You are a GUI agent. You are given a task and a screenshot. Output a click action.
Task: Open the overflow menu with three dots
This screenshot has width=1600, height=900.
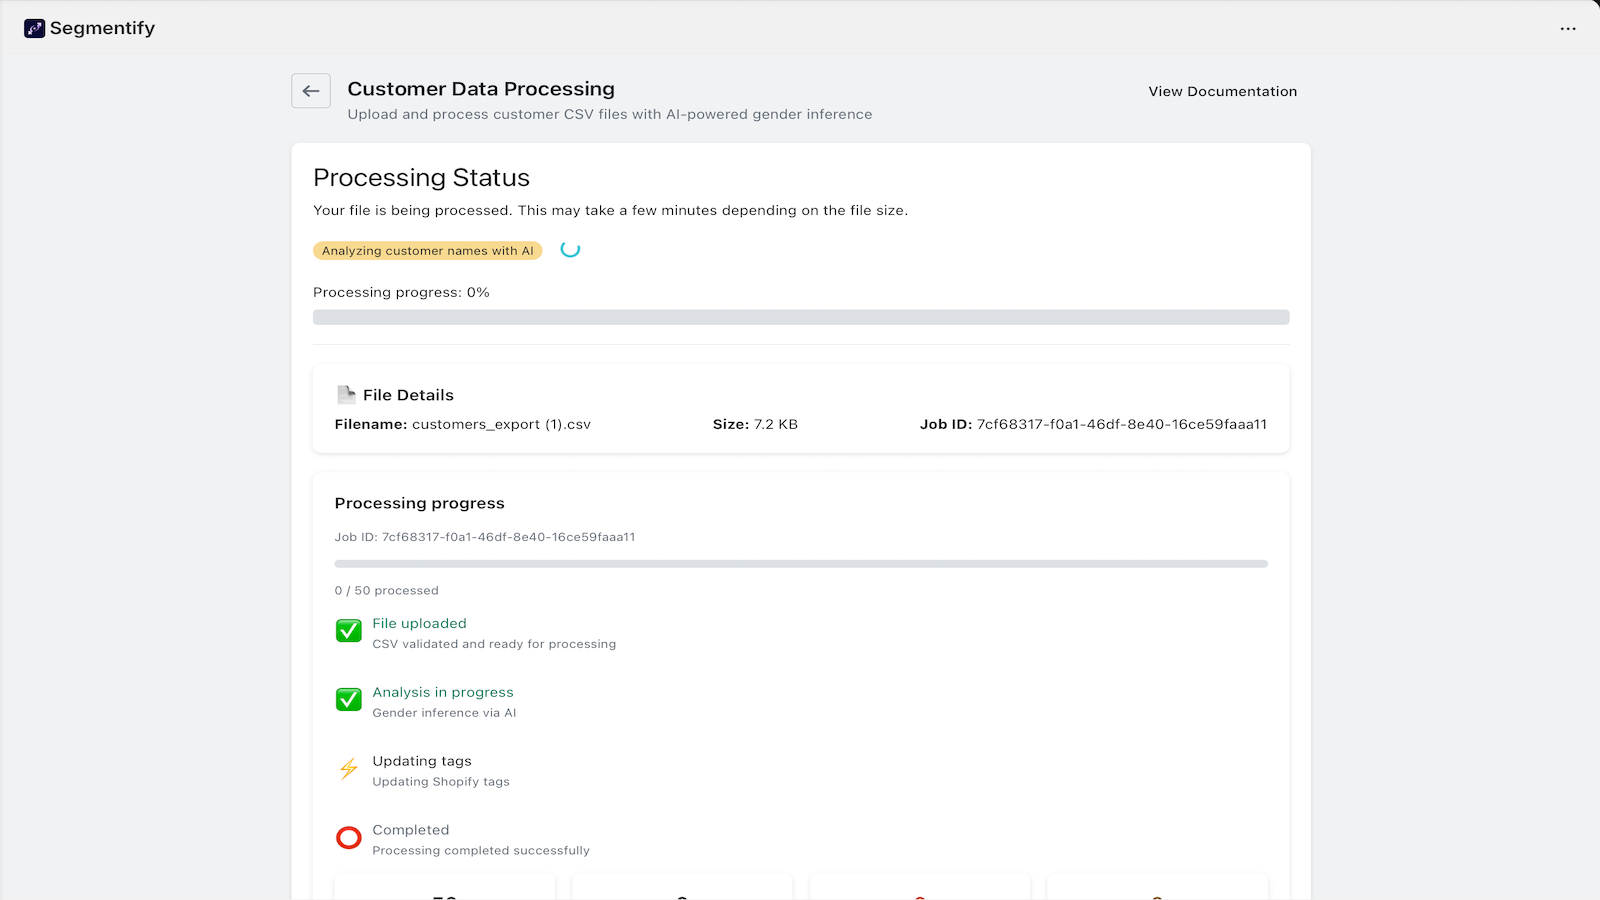(x=1566, y=29)
